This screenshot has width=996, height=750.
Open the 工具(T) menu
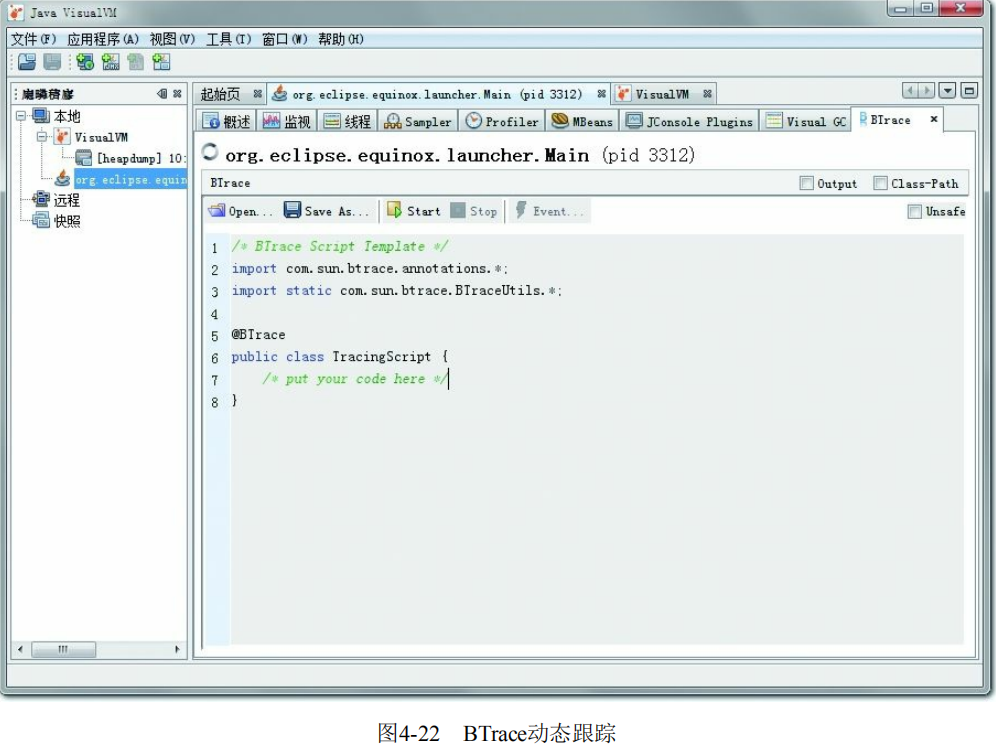click(229, 39)
